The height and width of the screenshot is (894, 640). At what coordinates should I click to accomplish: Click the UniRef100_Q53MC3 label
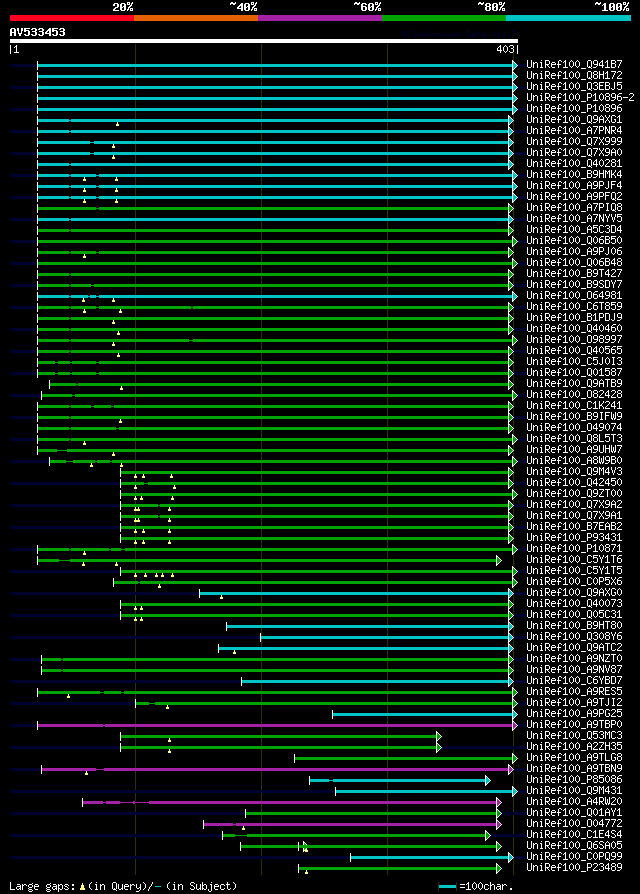click(574, 736)
